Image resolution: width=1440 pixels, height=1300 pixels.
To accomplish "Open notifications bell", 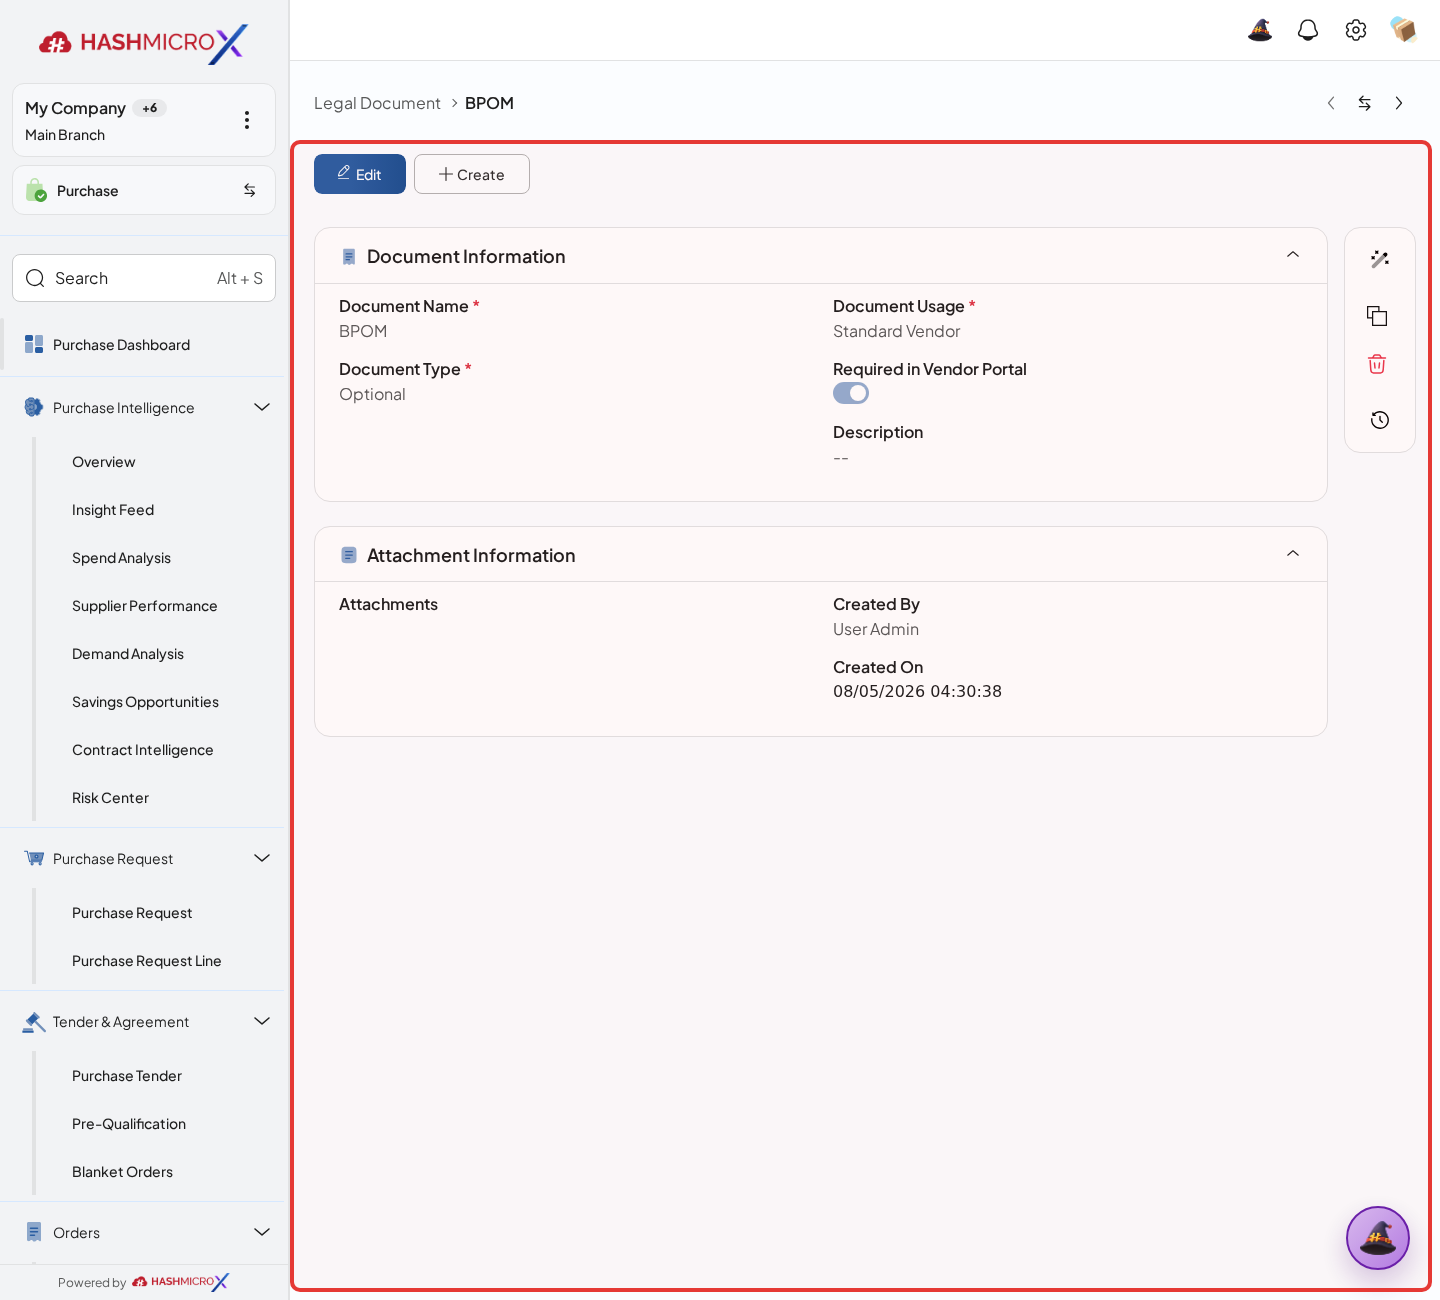I will (1308, 30).
